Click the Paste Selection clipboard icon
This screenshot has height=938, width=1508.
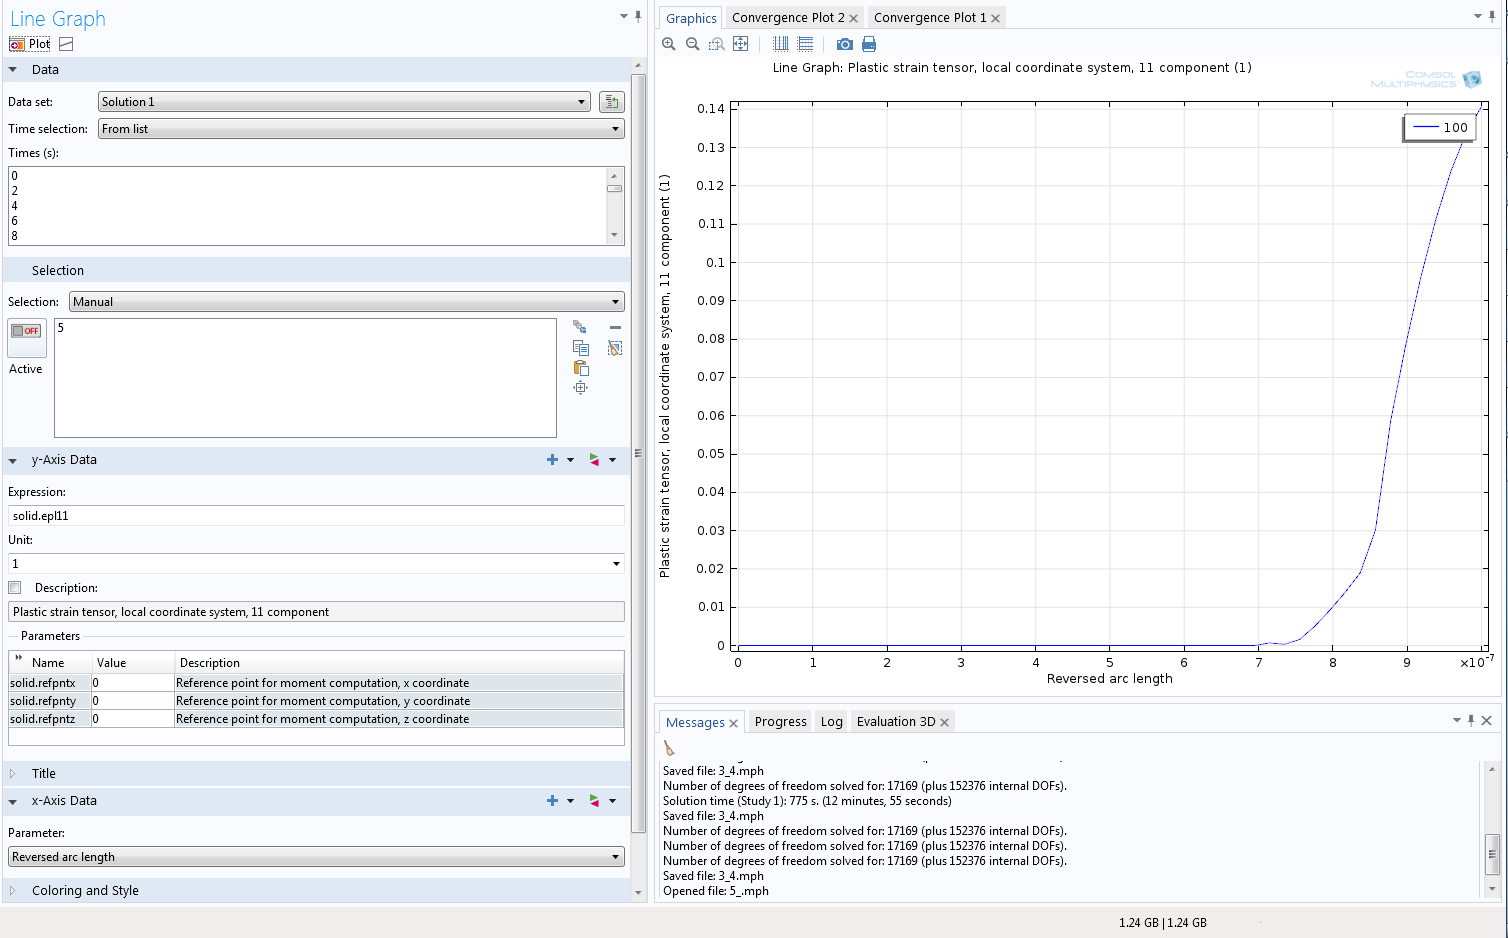click(581, 368)
